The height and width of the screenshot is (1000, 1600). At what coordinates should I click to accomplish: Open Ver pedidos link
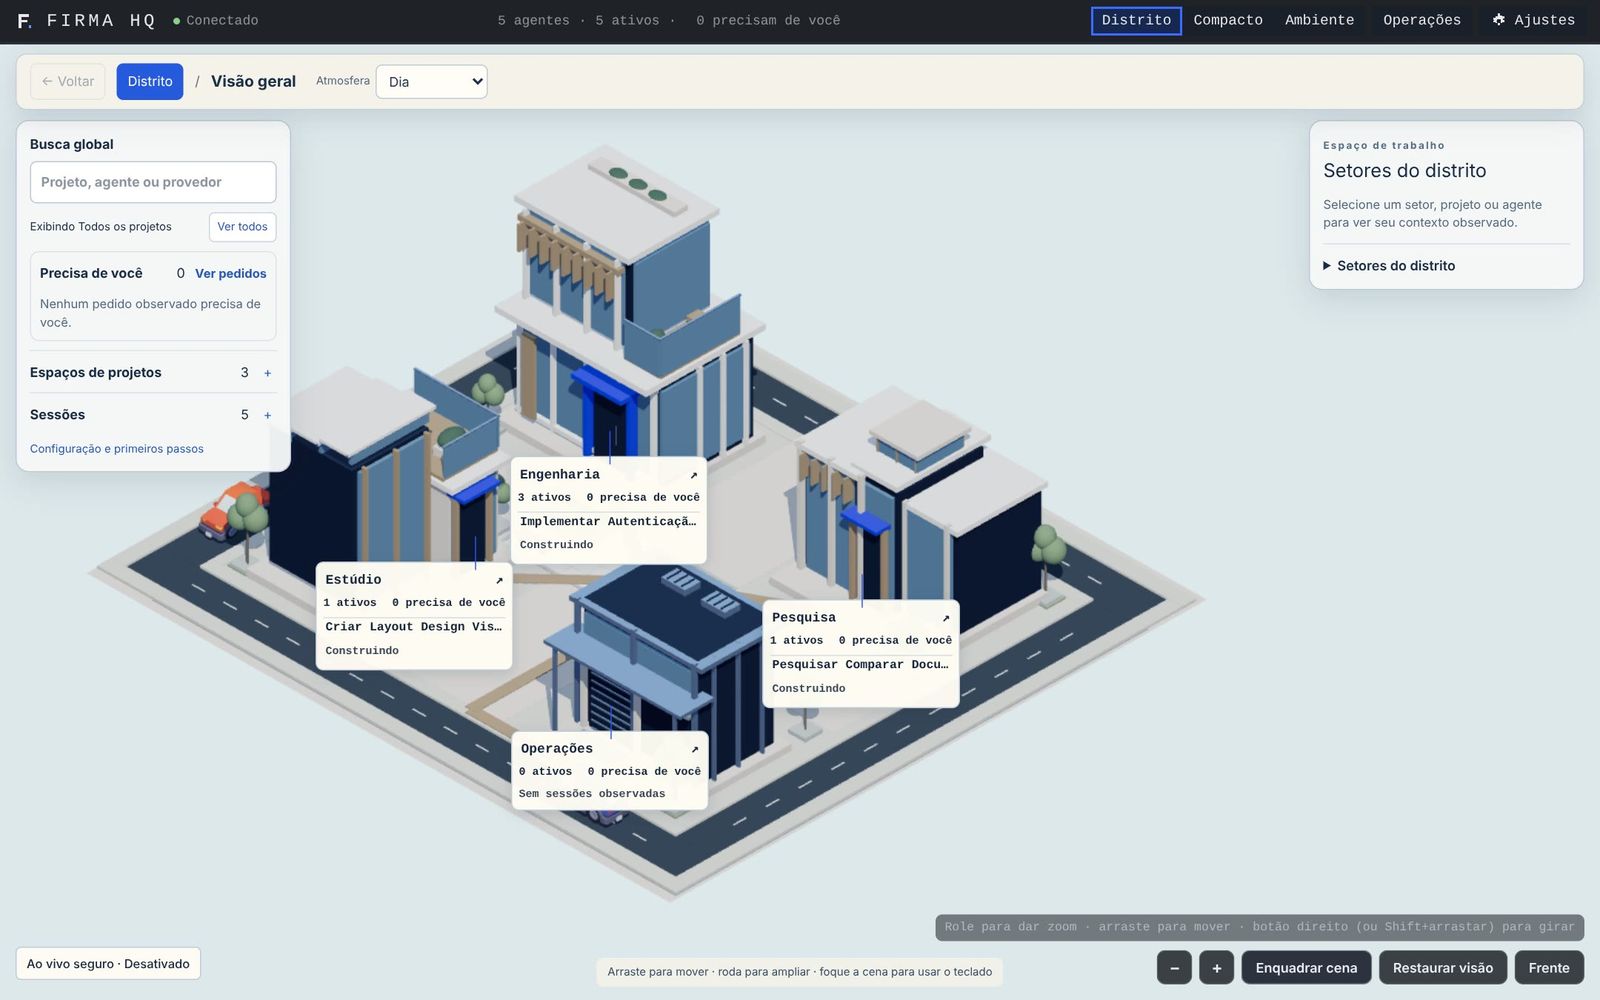click(x=231, y=274)
